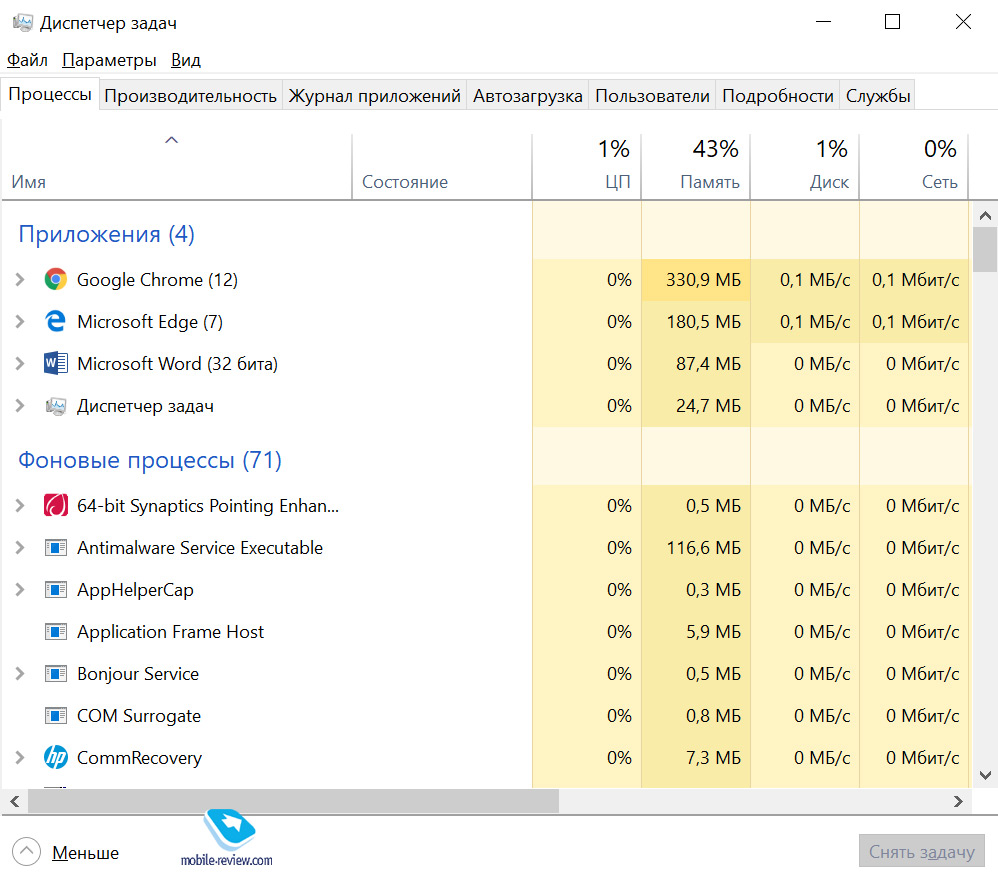This screenshot has width=998, height=888.
Task: Select the COM Surrogate process name
Action: coord(139,715)
